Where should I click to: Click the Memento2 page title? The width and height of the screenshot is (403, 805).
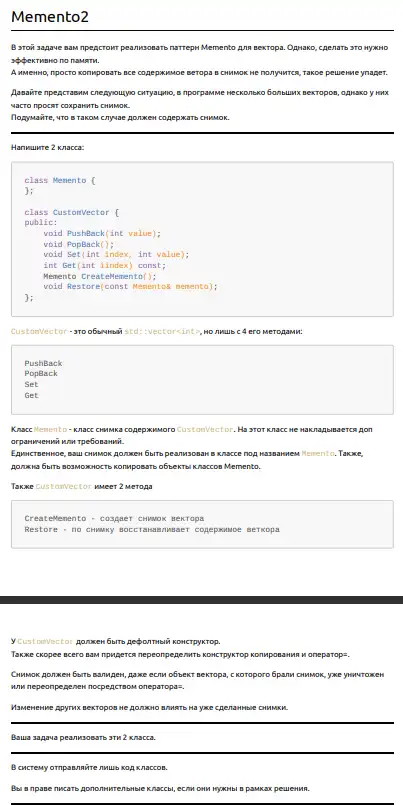(50, 16)
